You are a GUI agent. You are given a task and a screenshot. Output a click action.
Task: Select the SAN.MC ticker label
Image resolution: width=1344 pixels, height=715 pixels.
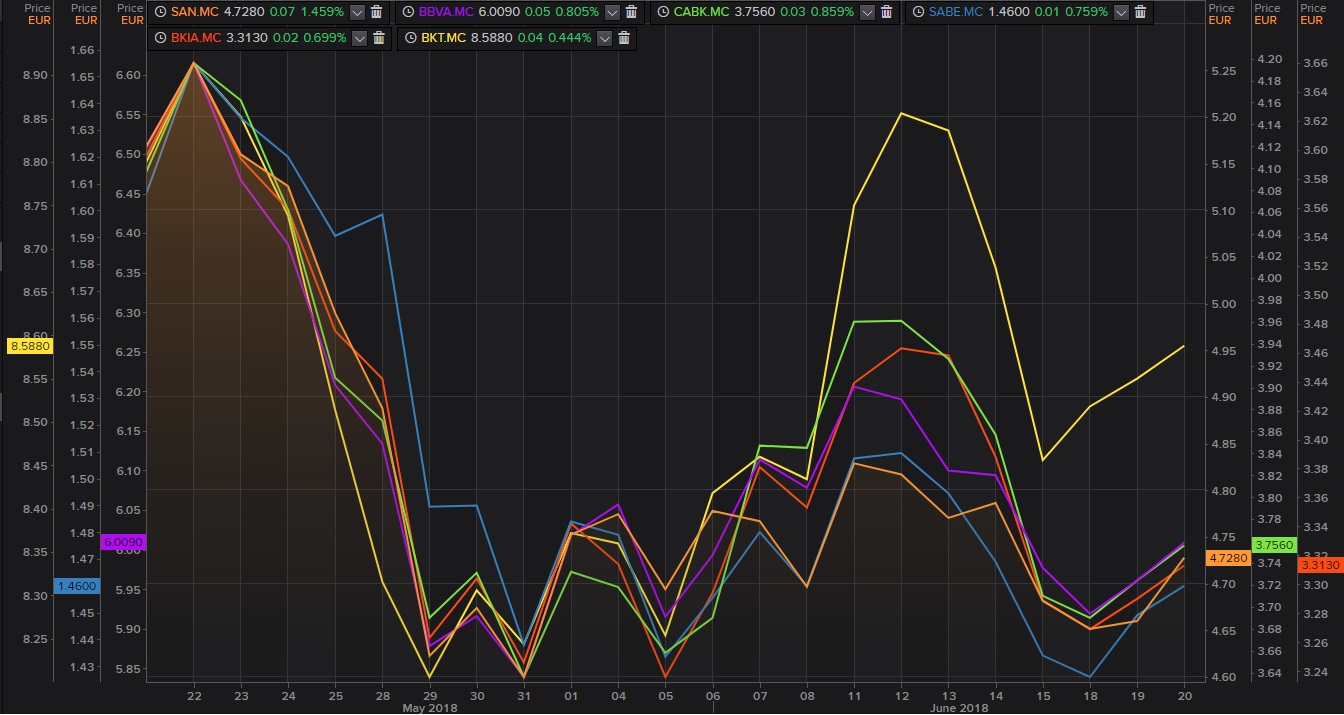(x=194, y=12)
